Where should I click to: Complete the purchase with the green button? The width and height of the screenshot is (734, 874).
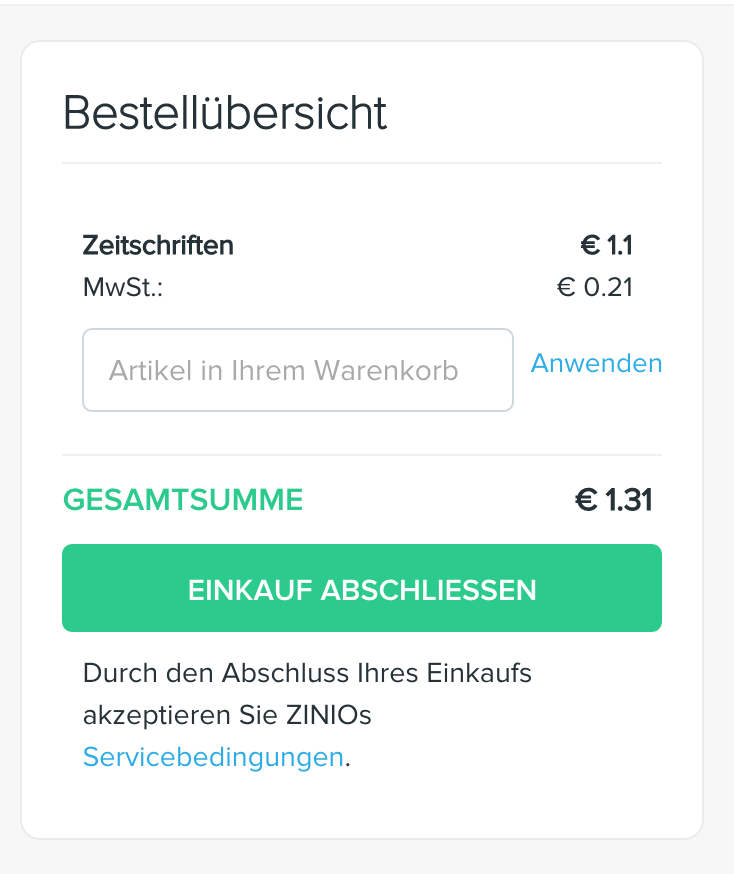click(362, 588)
